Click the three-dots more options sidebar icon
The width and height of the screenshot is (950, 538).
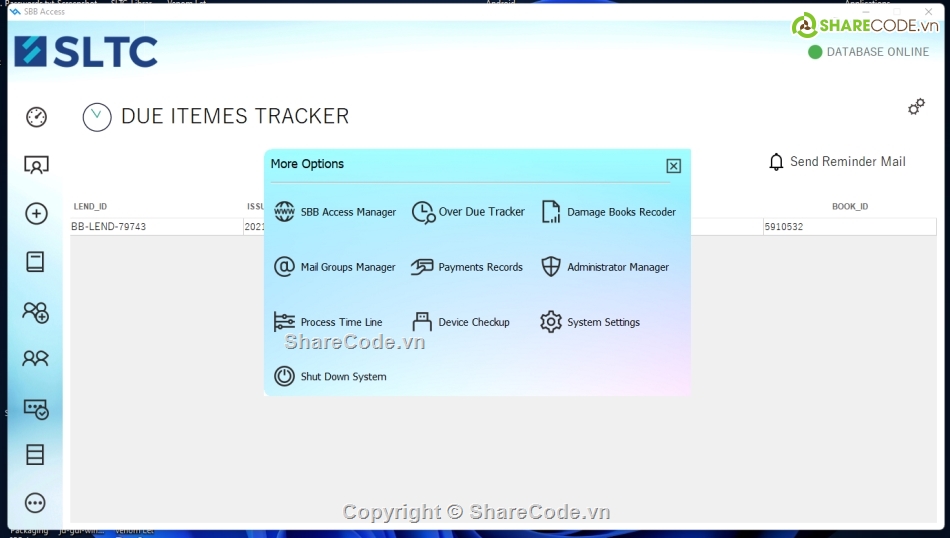36,503
